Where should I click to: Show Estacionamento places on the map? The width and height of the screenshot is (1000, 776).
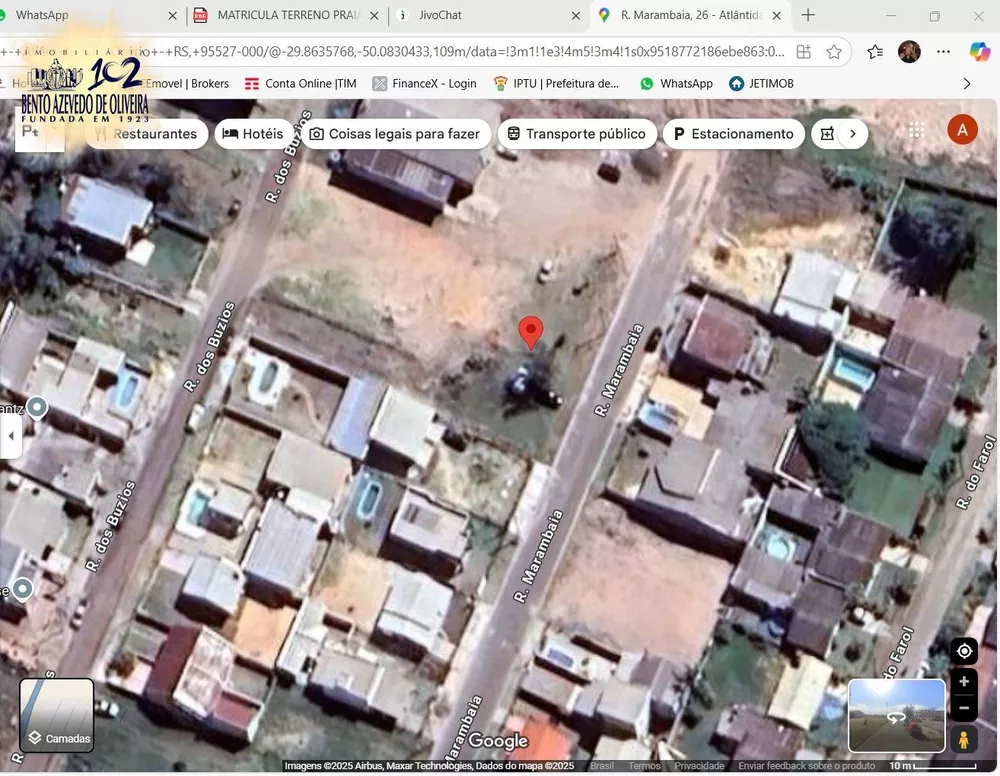pyautogui.click(x=734, y=134)
